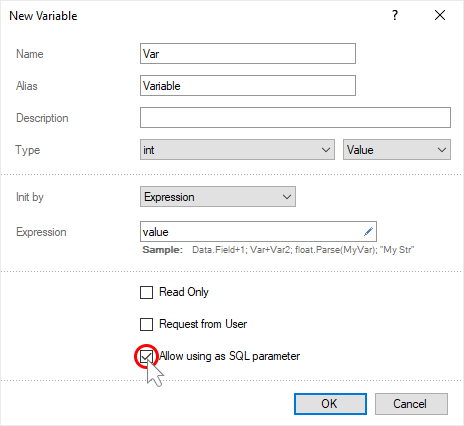Click the Expression field containing value
Screen dimensions: 464x426
point(258,231)
